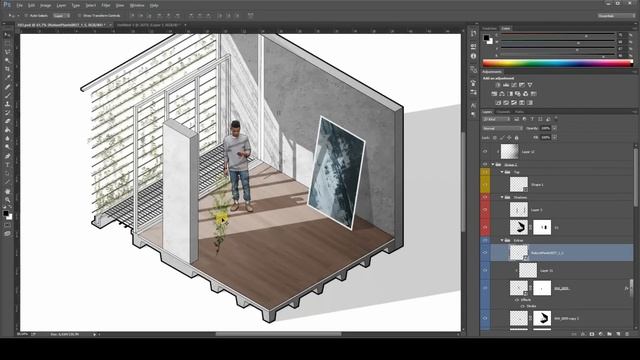Collapse the Shadows group triangle
This screenshot has height=360, width=640.
(x=502, y=197)
